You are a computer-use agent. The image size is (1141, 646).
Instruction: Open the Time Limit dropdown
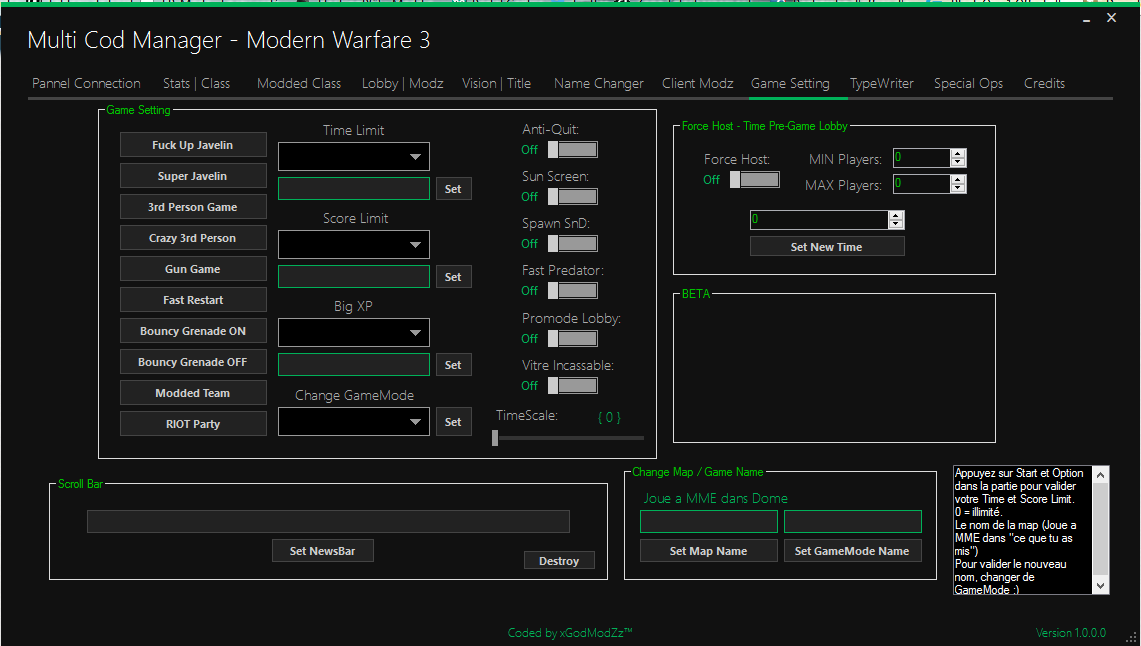(x=354, y=156)
